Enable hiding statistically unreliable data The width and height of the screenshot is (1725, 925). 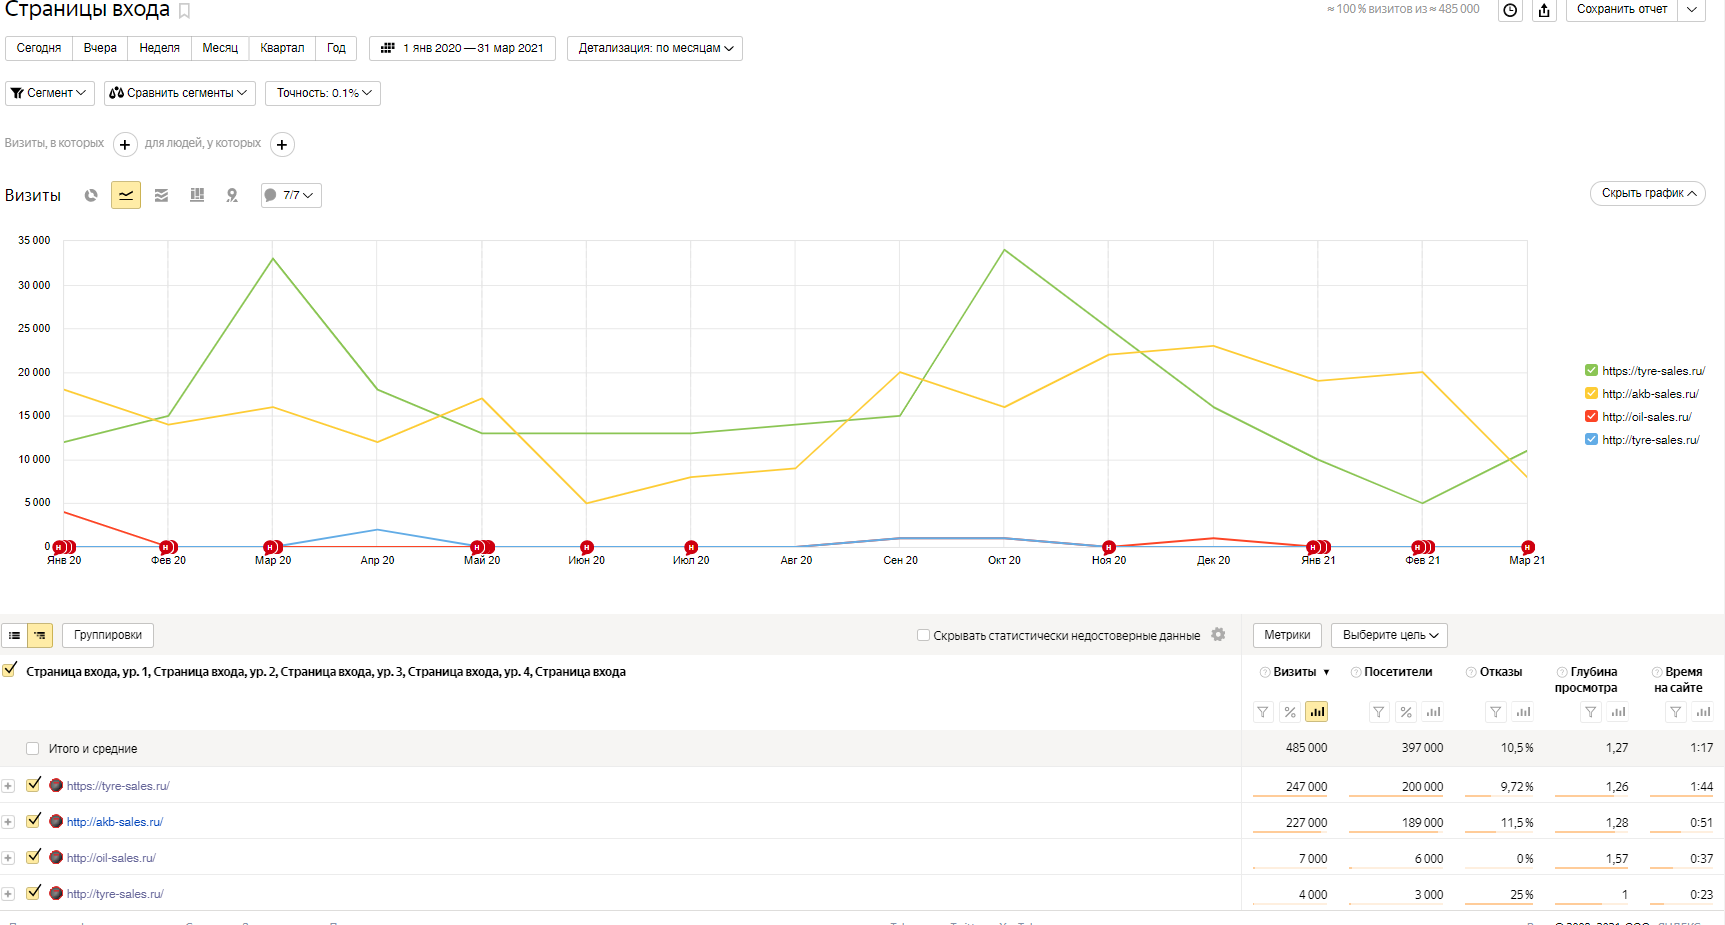click(923, 635)
